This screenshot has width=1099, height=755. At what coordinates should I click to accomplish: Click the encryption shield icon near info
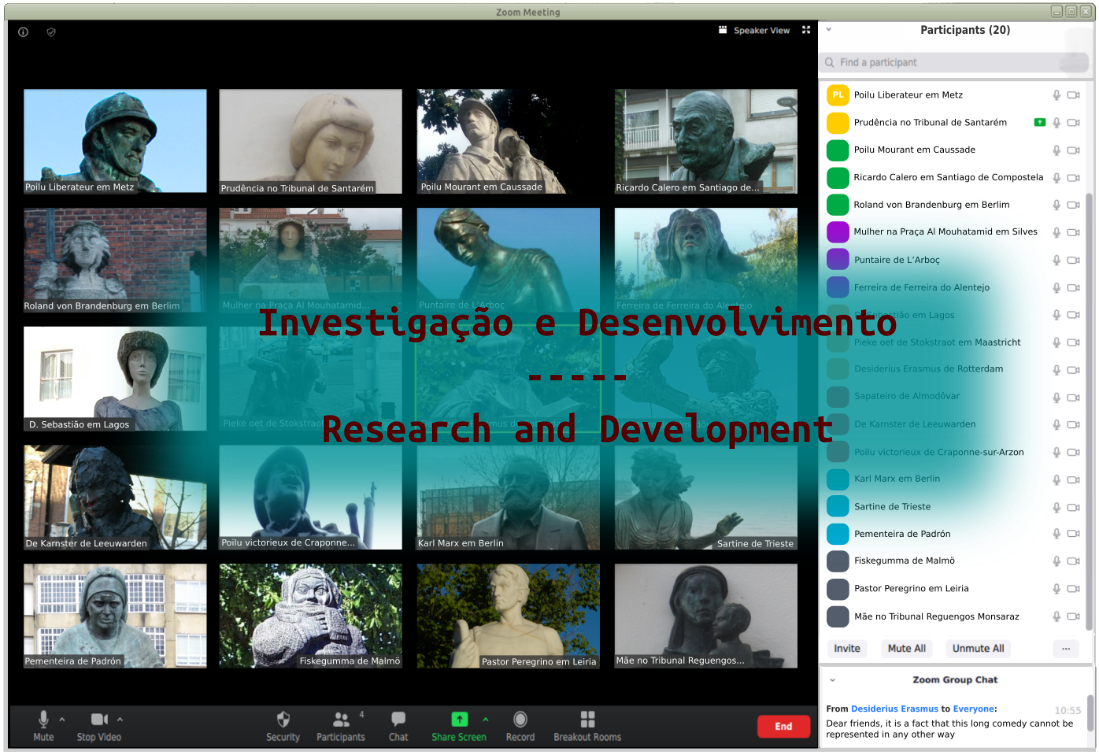click(x=51, y=32)
